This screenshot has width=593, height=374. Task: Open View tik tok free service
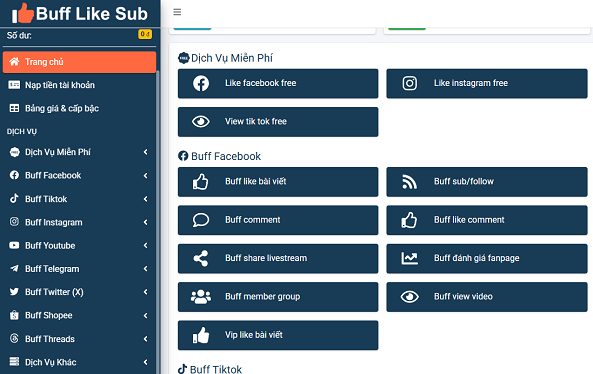278,122
